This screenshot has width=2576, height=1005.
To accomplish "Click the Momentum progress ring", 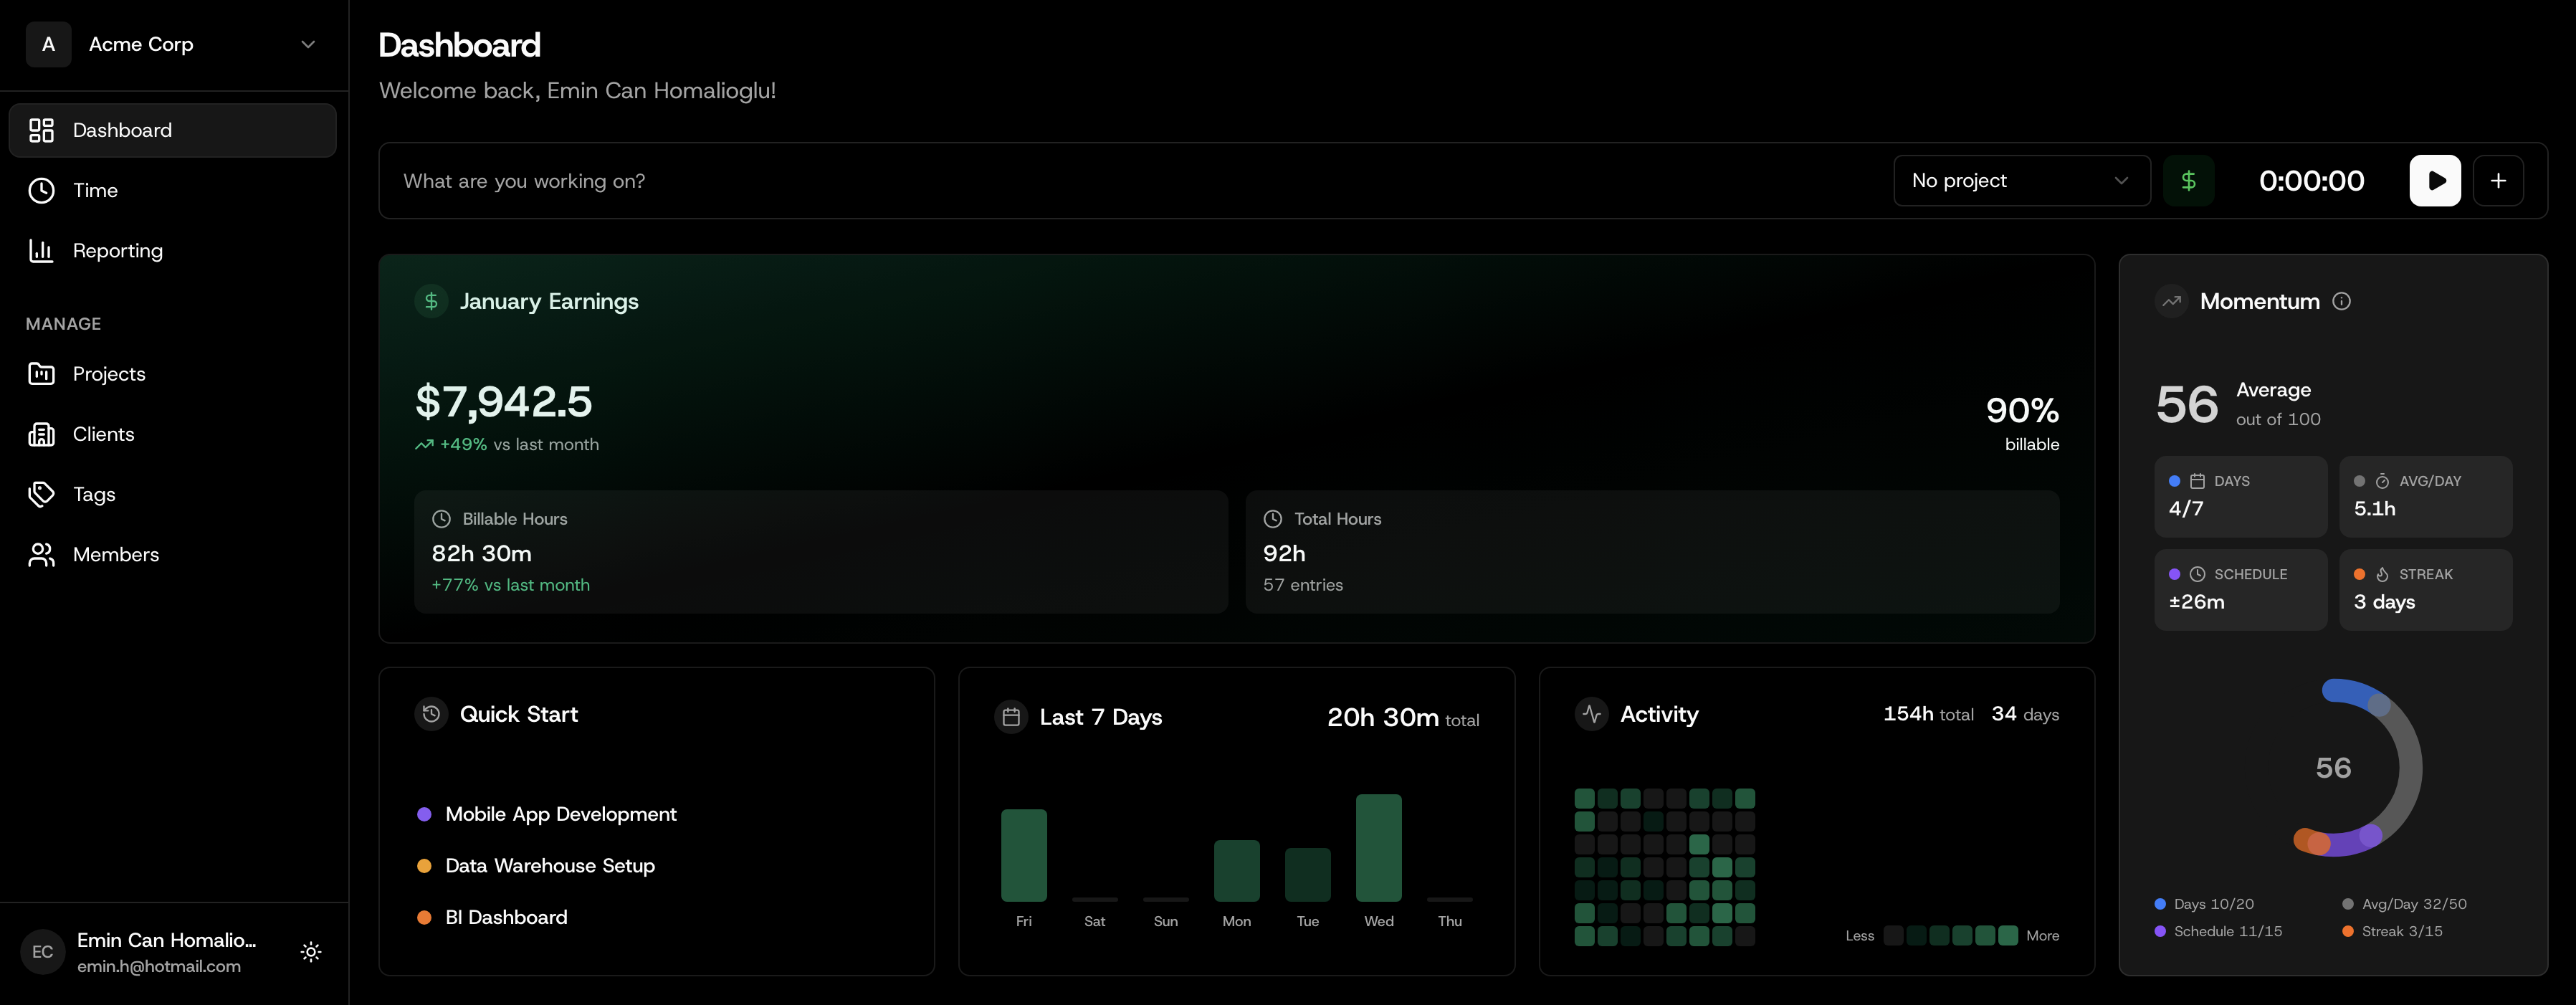I will point(2334,768).
